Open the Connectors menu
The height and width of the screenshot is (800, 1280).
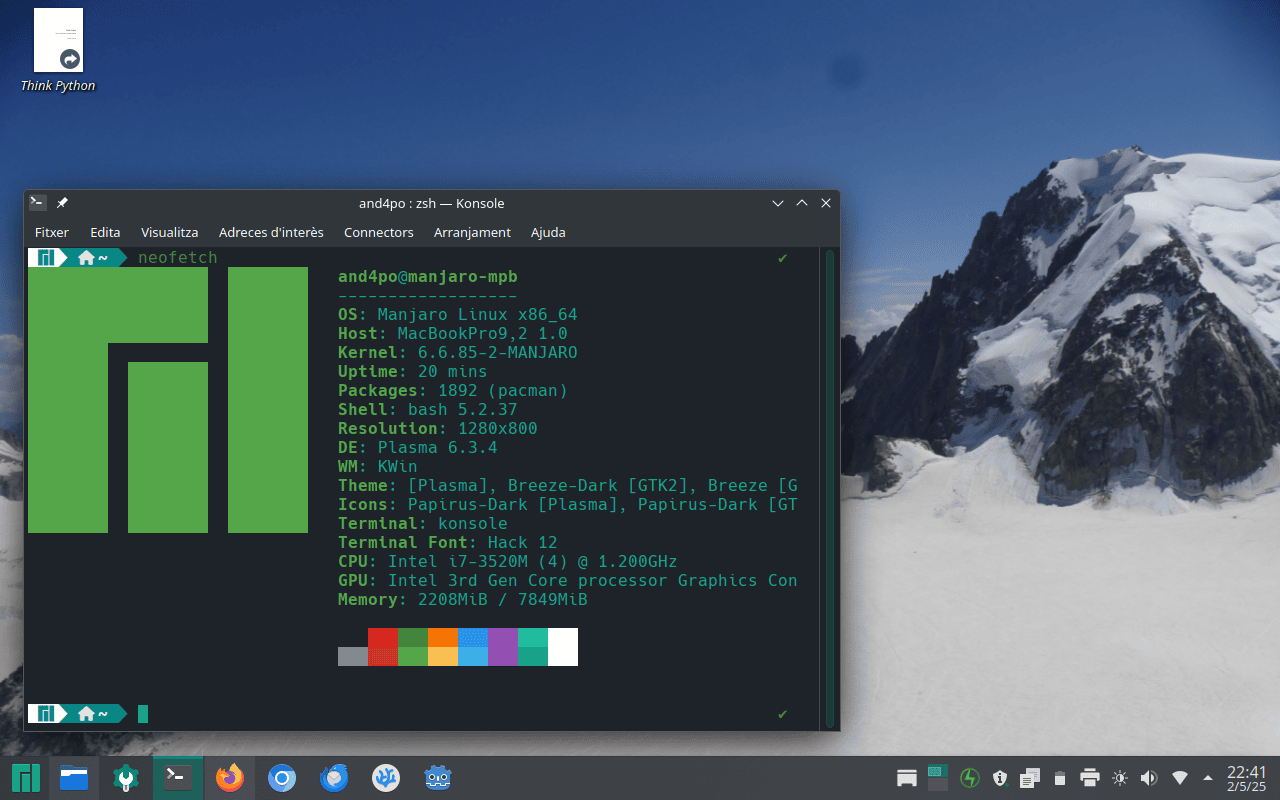(379, 232)
